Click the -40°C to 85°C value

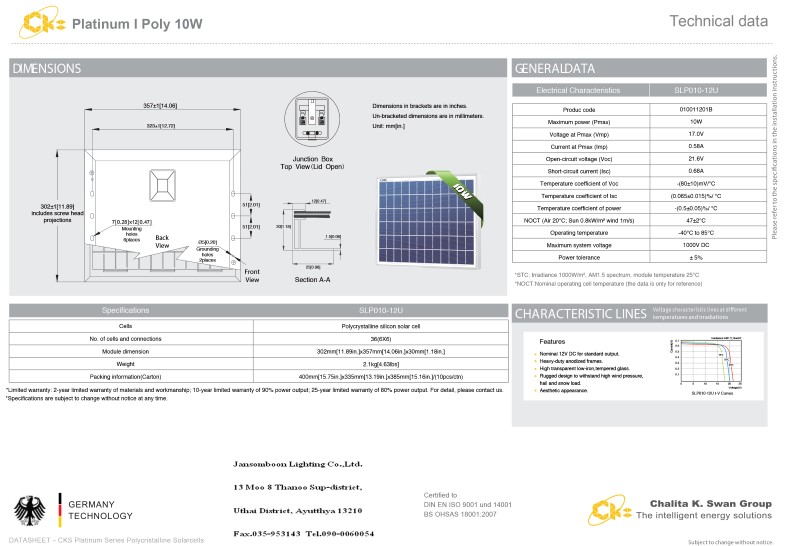pyautogui.click(x=696, y=233)
